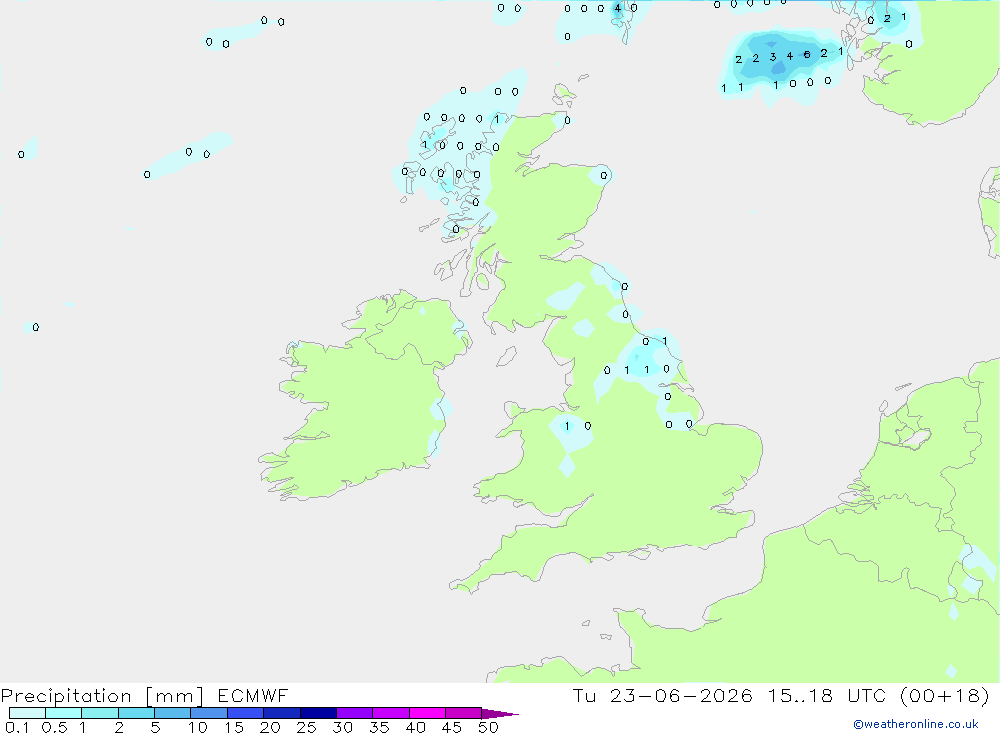Click the "0.1" legend scale label
This screenshot has width=1000, height=733.
point(17,727)
